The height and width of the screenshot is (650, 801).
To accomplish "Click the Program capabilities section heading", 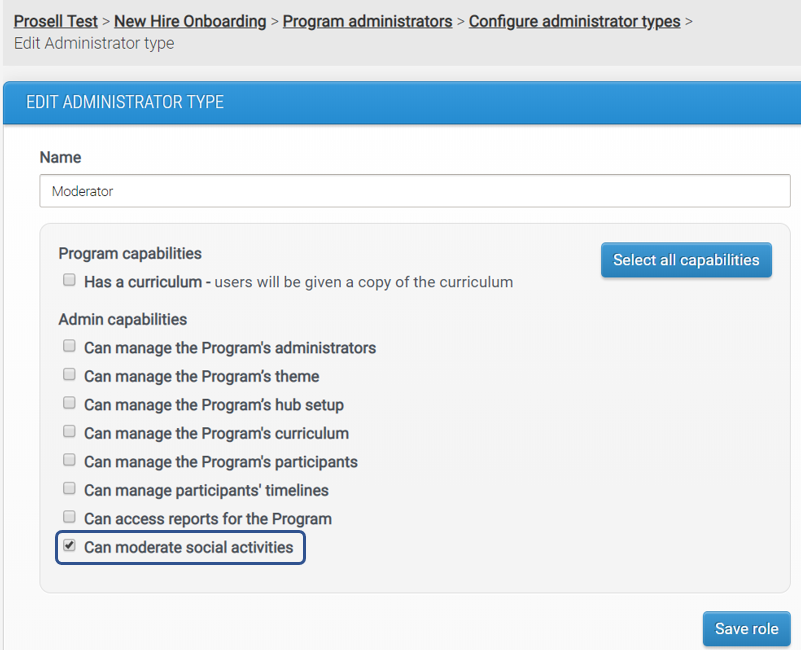I will pos(130,253).
